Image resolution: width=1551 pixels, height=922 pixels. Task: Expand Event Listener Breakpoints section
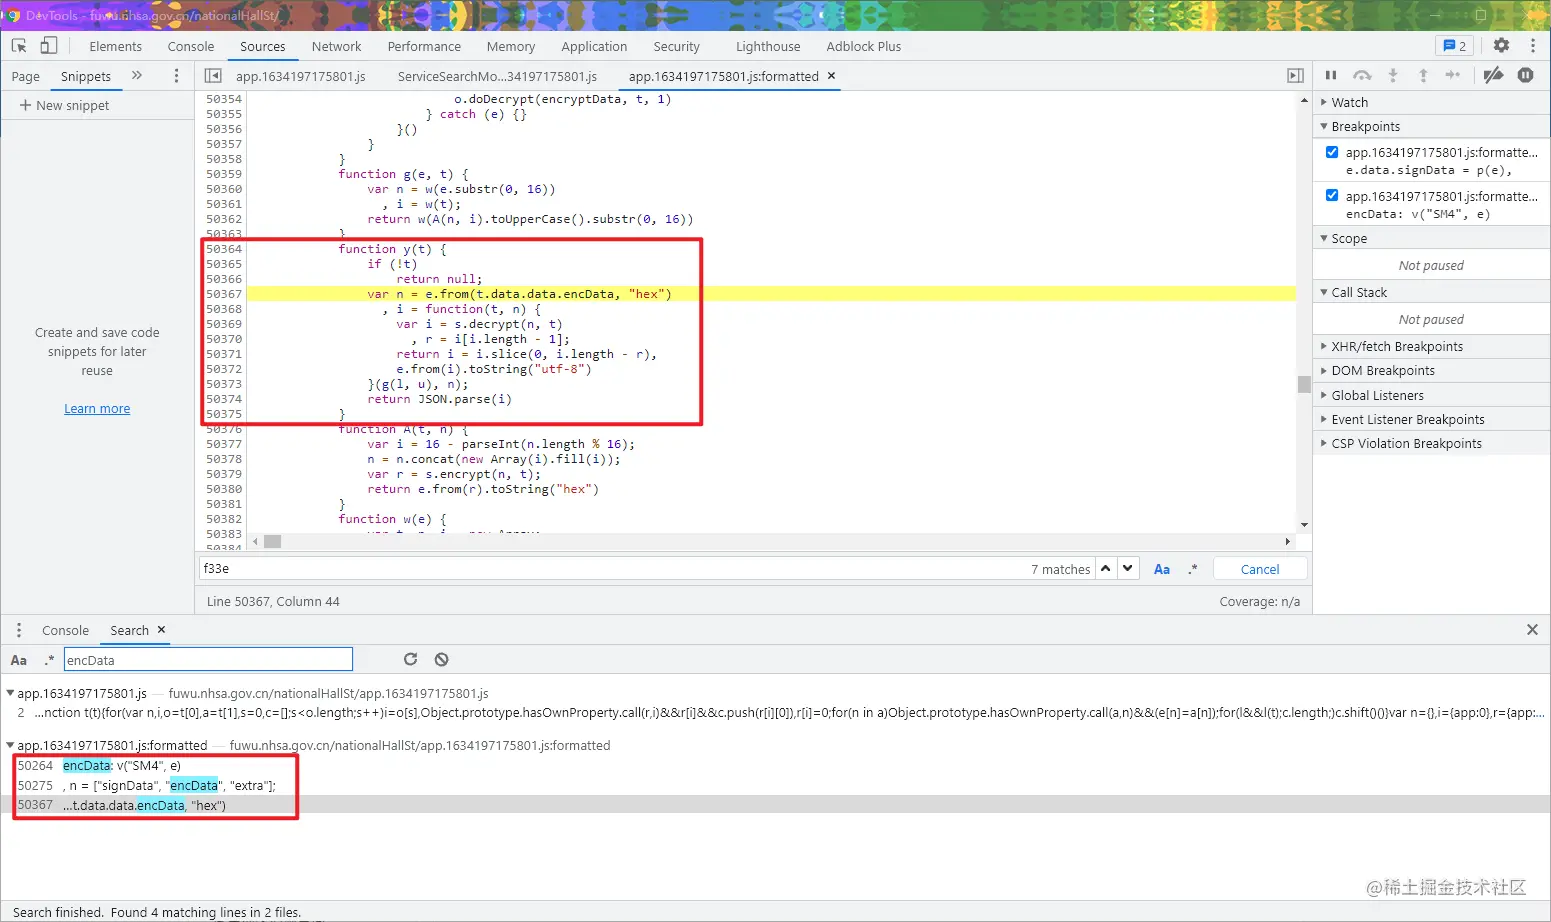tap(1431, 419)
